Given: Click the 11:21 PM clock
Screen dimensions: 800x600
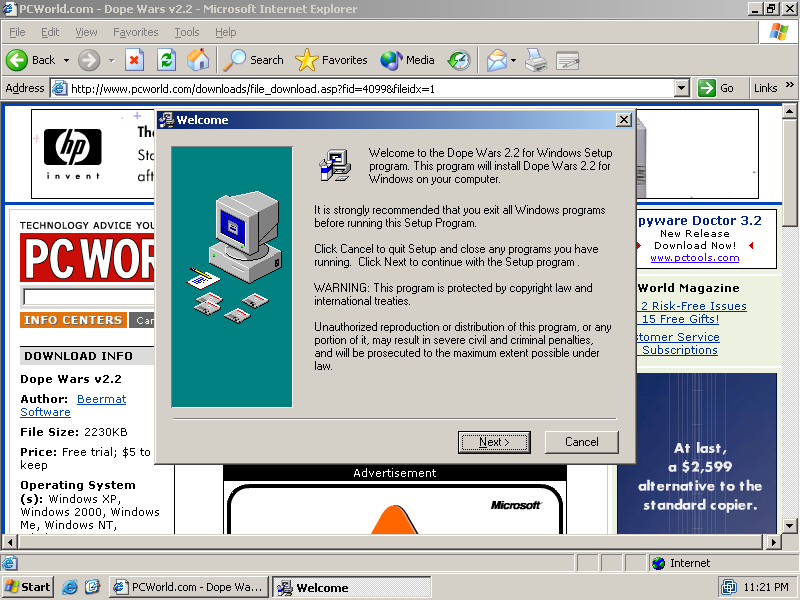Looking at the screenshot, I should (x=766, y=587).
